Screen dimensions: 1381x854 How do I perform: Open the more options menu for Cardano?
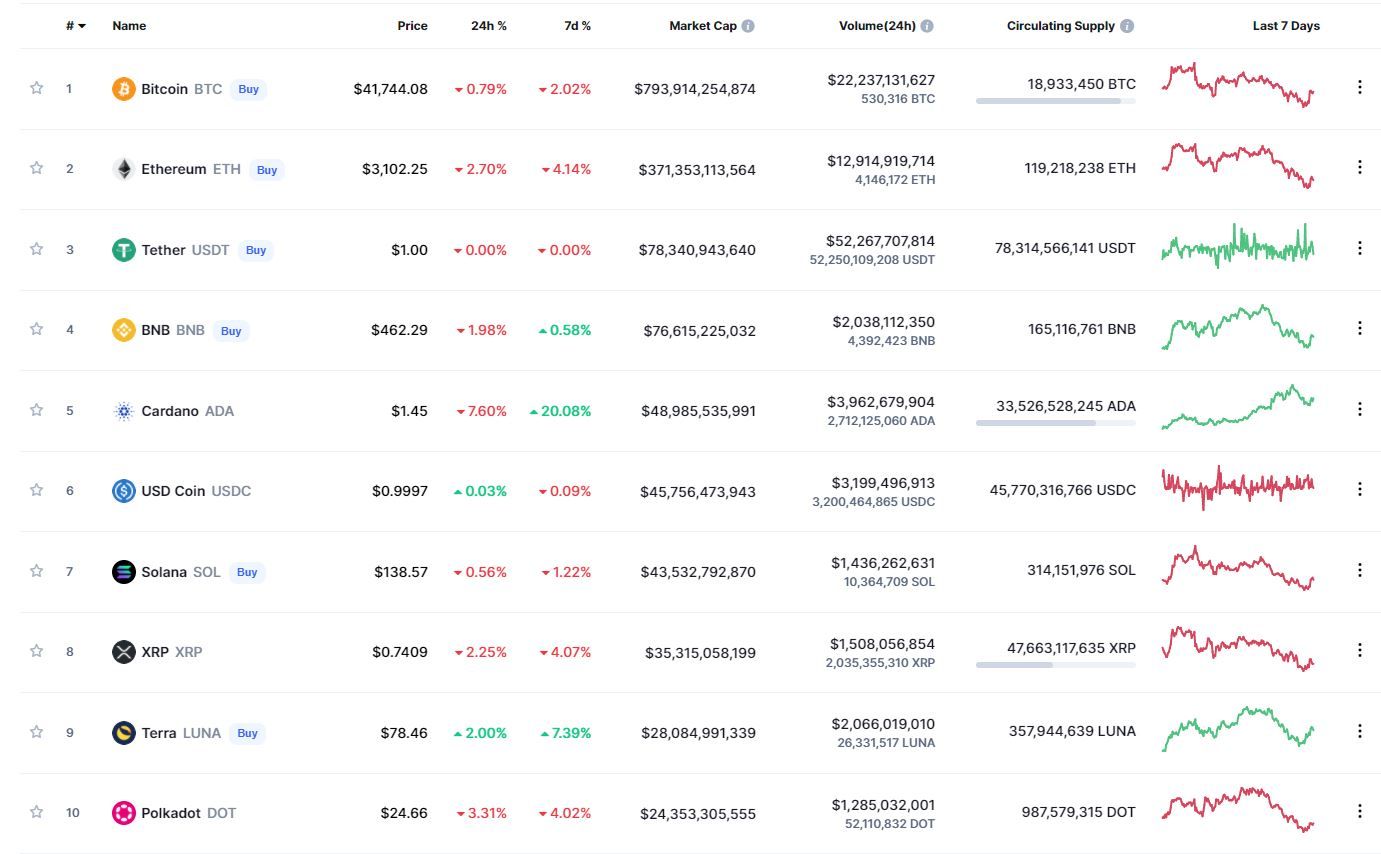pos(1359,409)
